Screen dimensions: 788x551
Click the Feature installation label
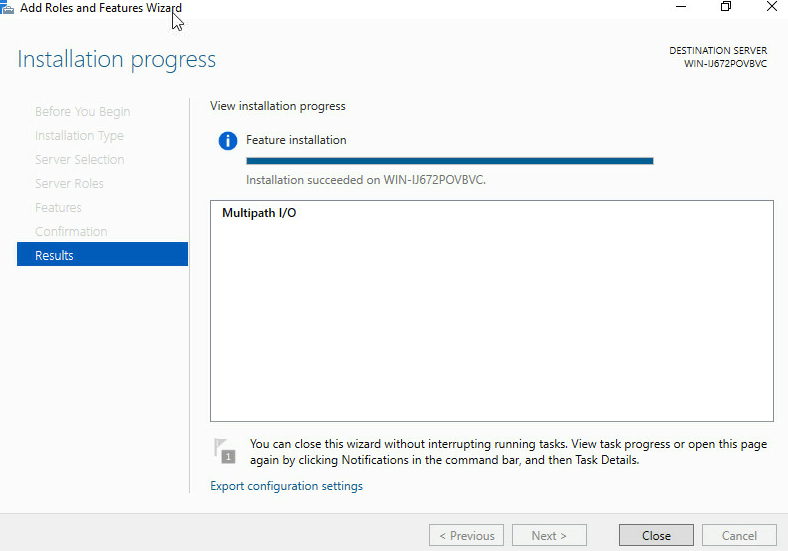[296, 140]
